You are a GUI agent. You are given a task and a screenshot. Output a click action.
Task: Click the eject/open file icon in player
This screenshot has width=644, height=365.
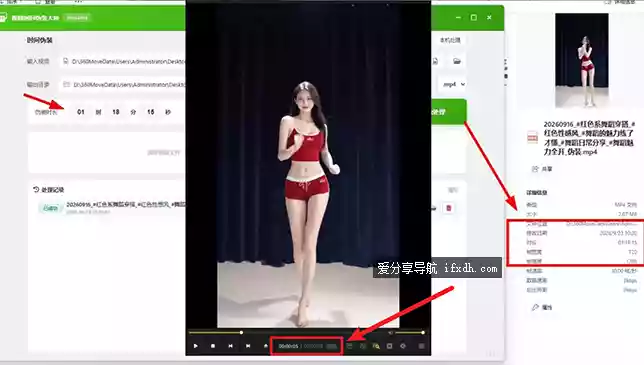point(266,346)
